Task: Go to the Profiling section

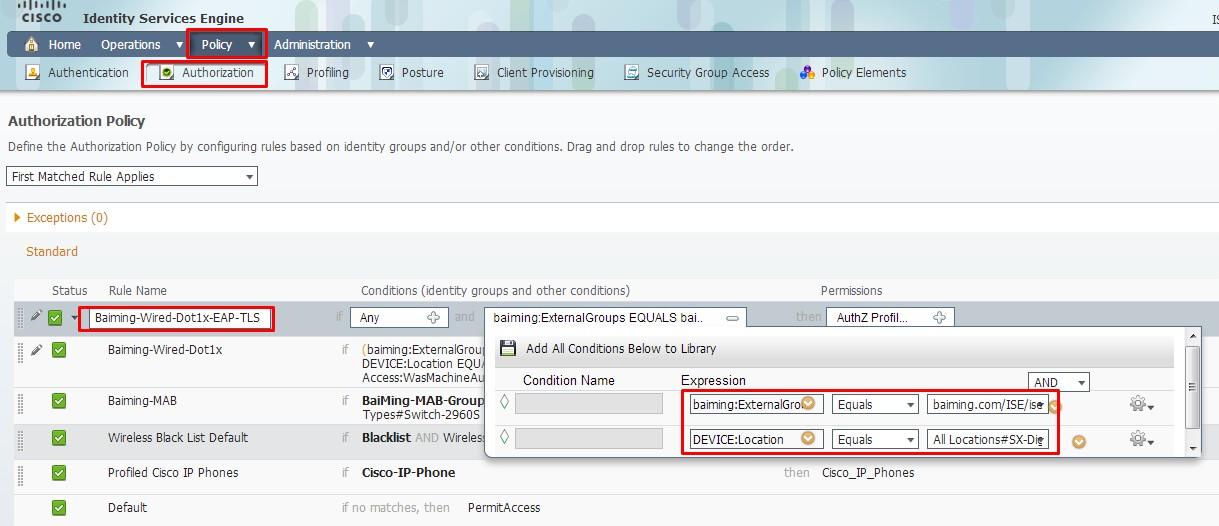Action: pos(317,73)
